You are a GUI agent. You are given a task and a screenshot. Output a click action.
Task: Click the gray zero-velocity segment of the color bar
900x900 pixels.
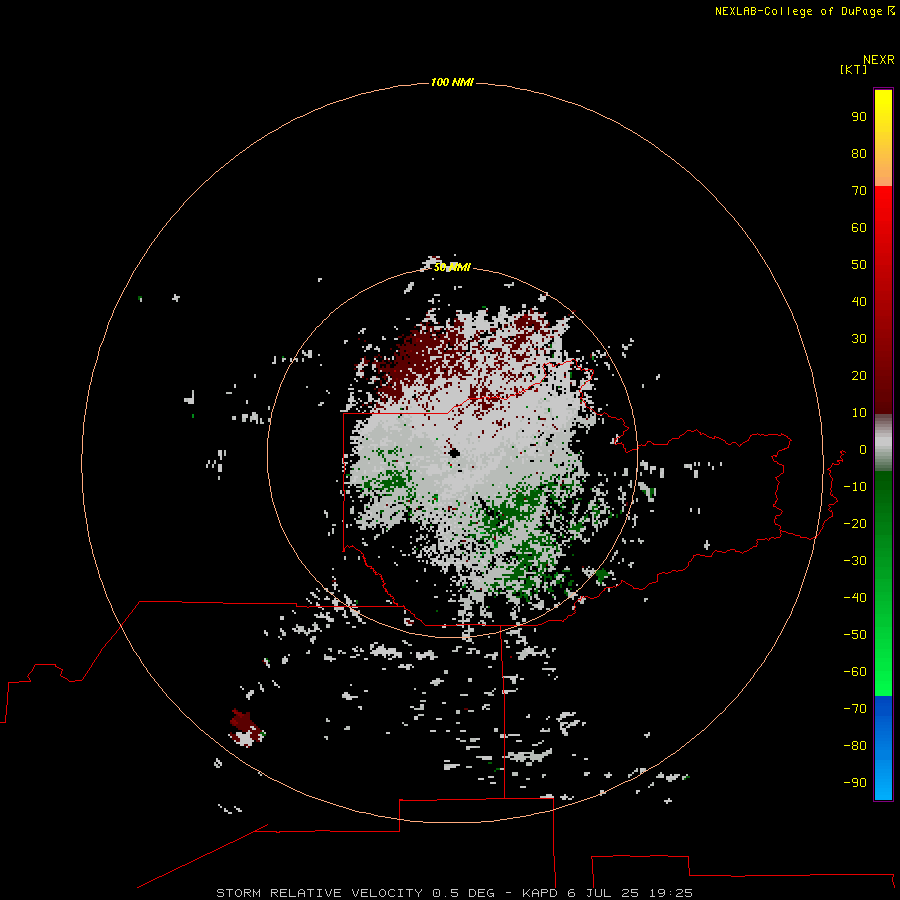(x=883, y=443)
